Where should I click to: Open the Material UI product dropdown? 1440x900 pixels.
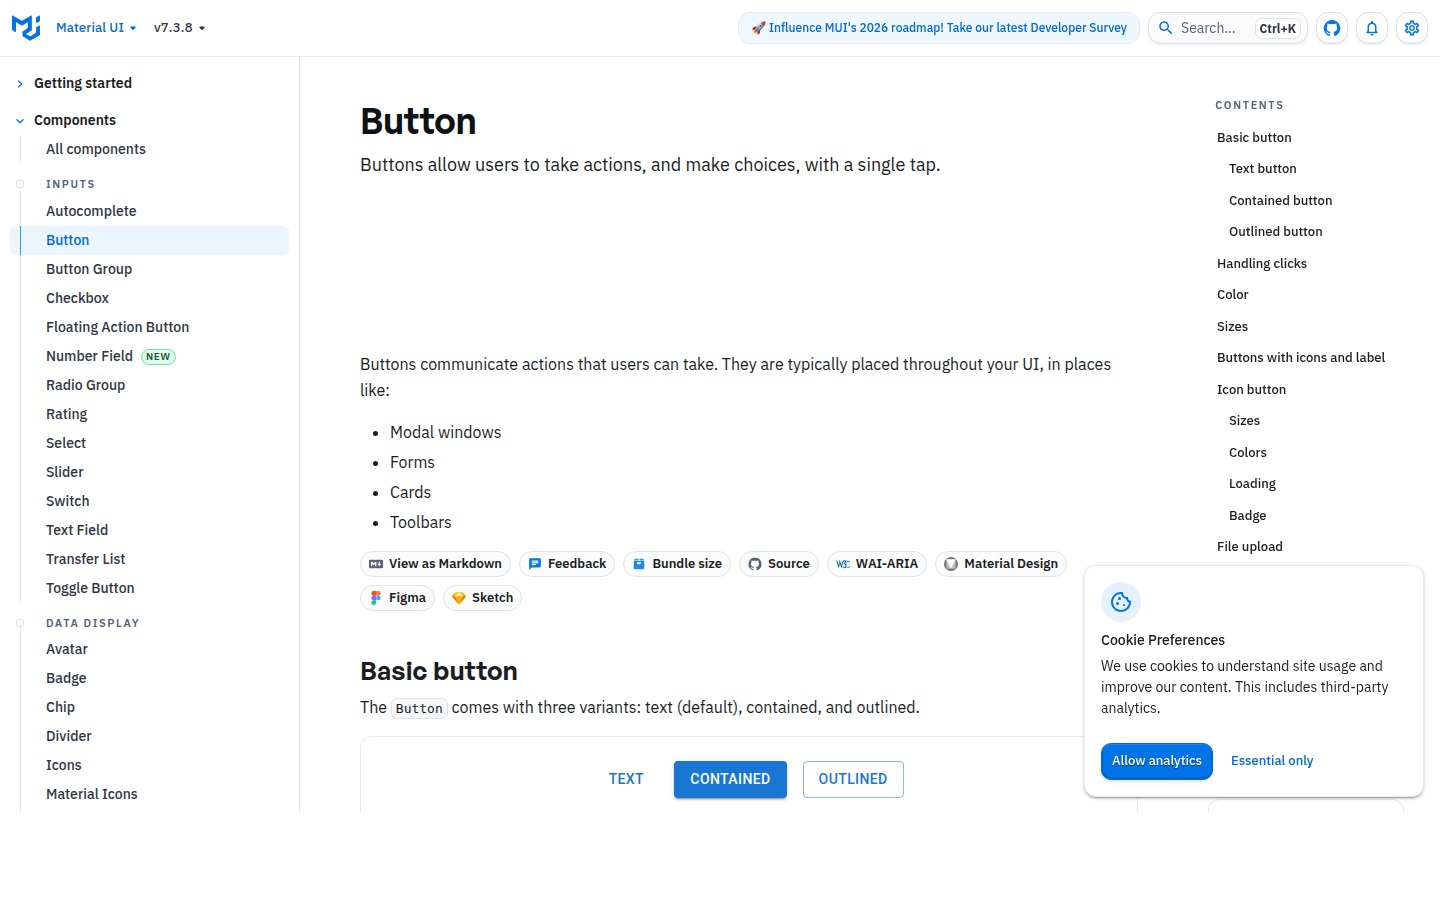point(96,28)
